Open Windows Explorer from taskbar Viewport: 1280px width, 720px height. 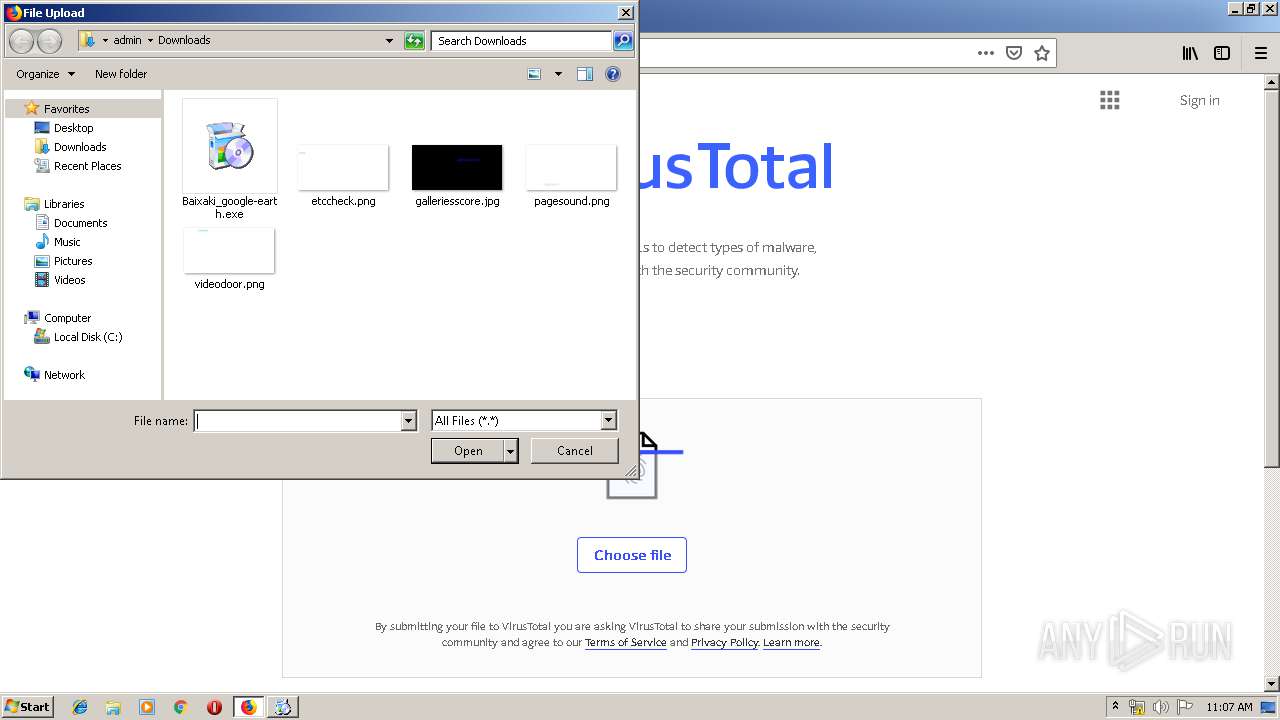coord(113,707)
